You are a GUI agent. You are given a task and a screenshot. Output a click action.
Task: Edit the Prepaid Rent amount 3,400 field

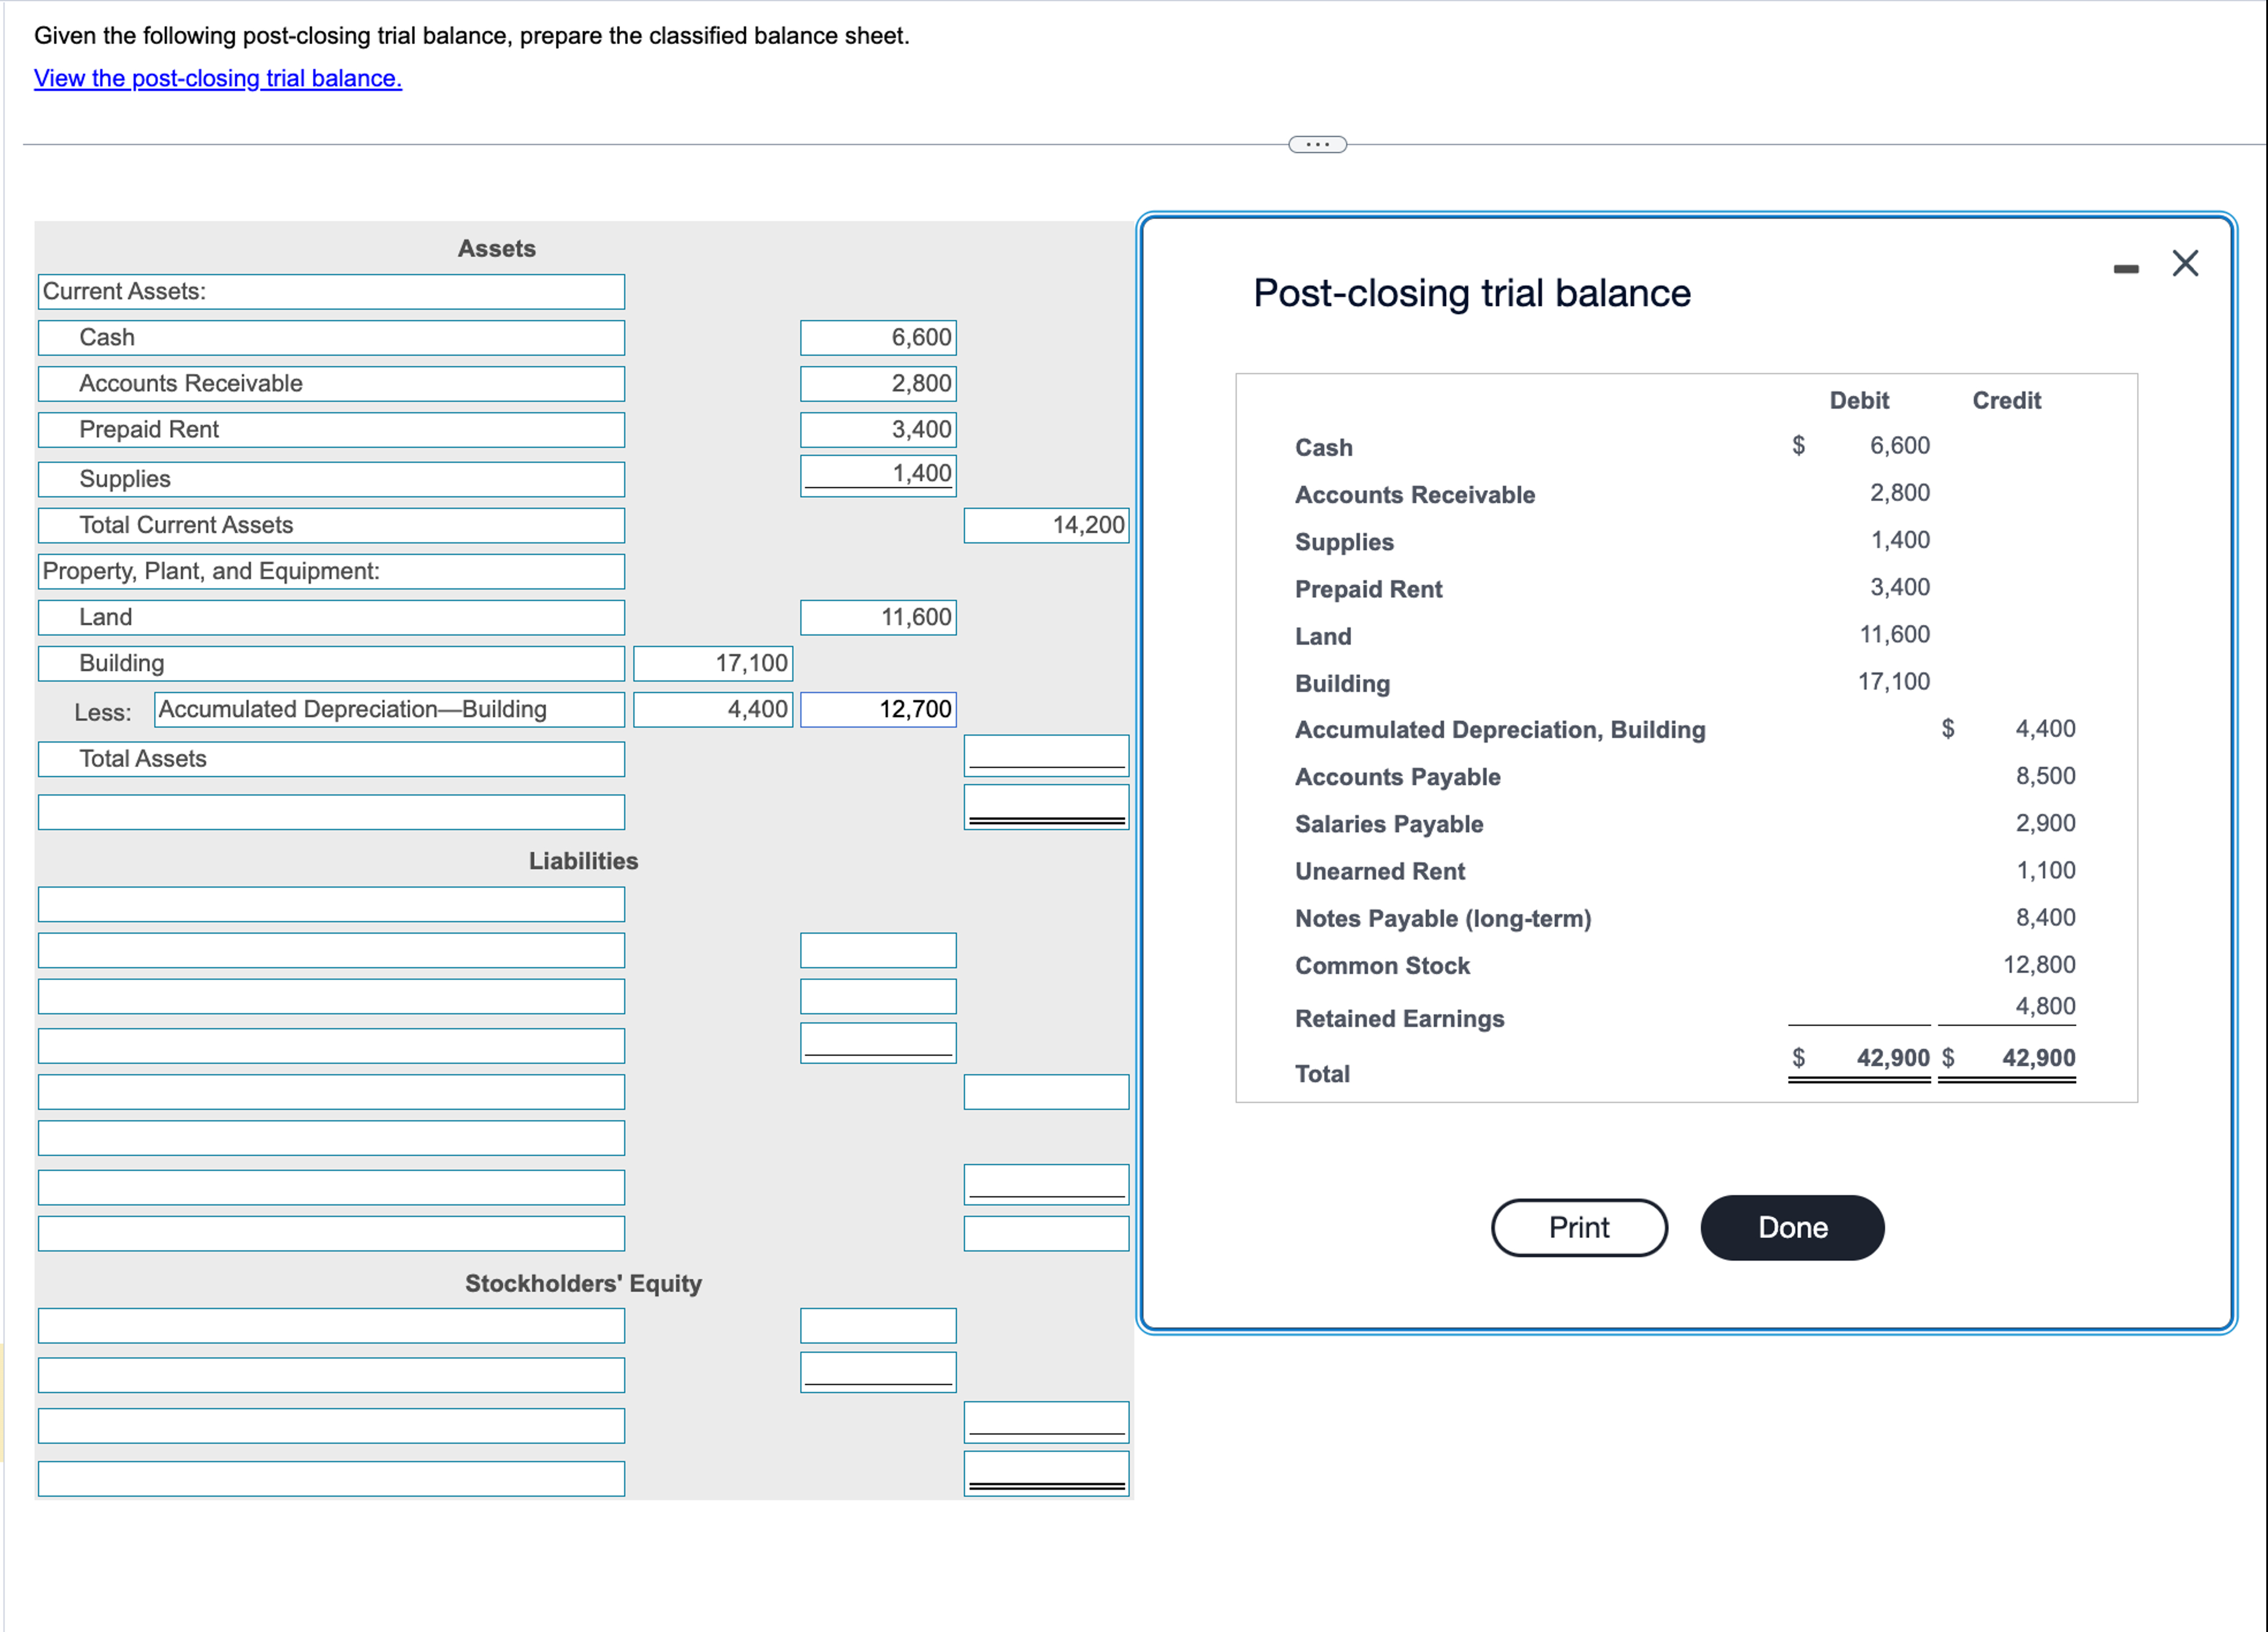[x=878, y=430]
